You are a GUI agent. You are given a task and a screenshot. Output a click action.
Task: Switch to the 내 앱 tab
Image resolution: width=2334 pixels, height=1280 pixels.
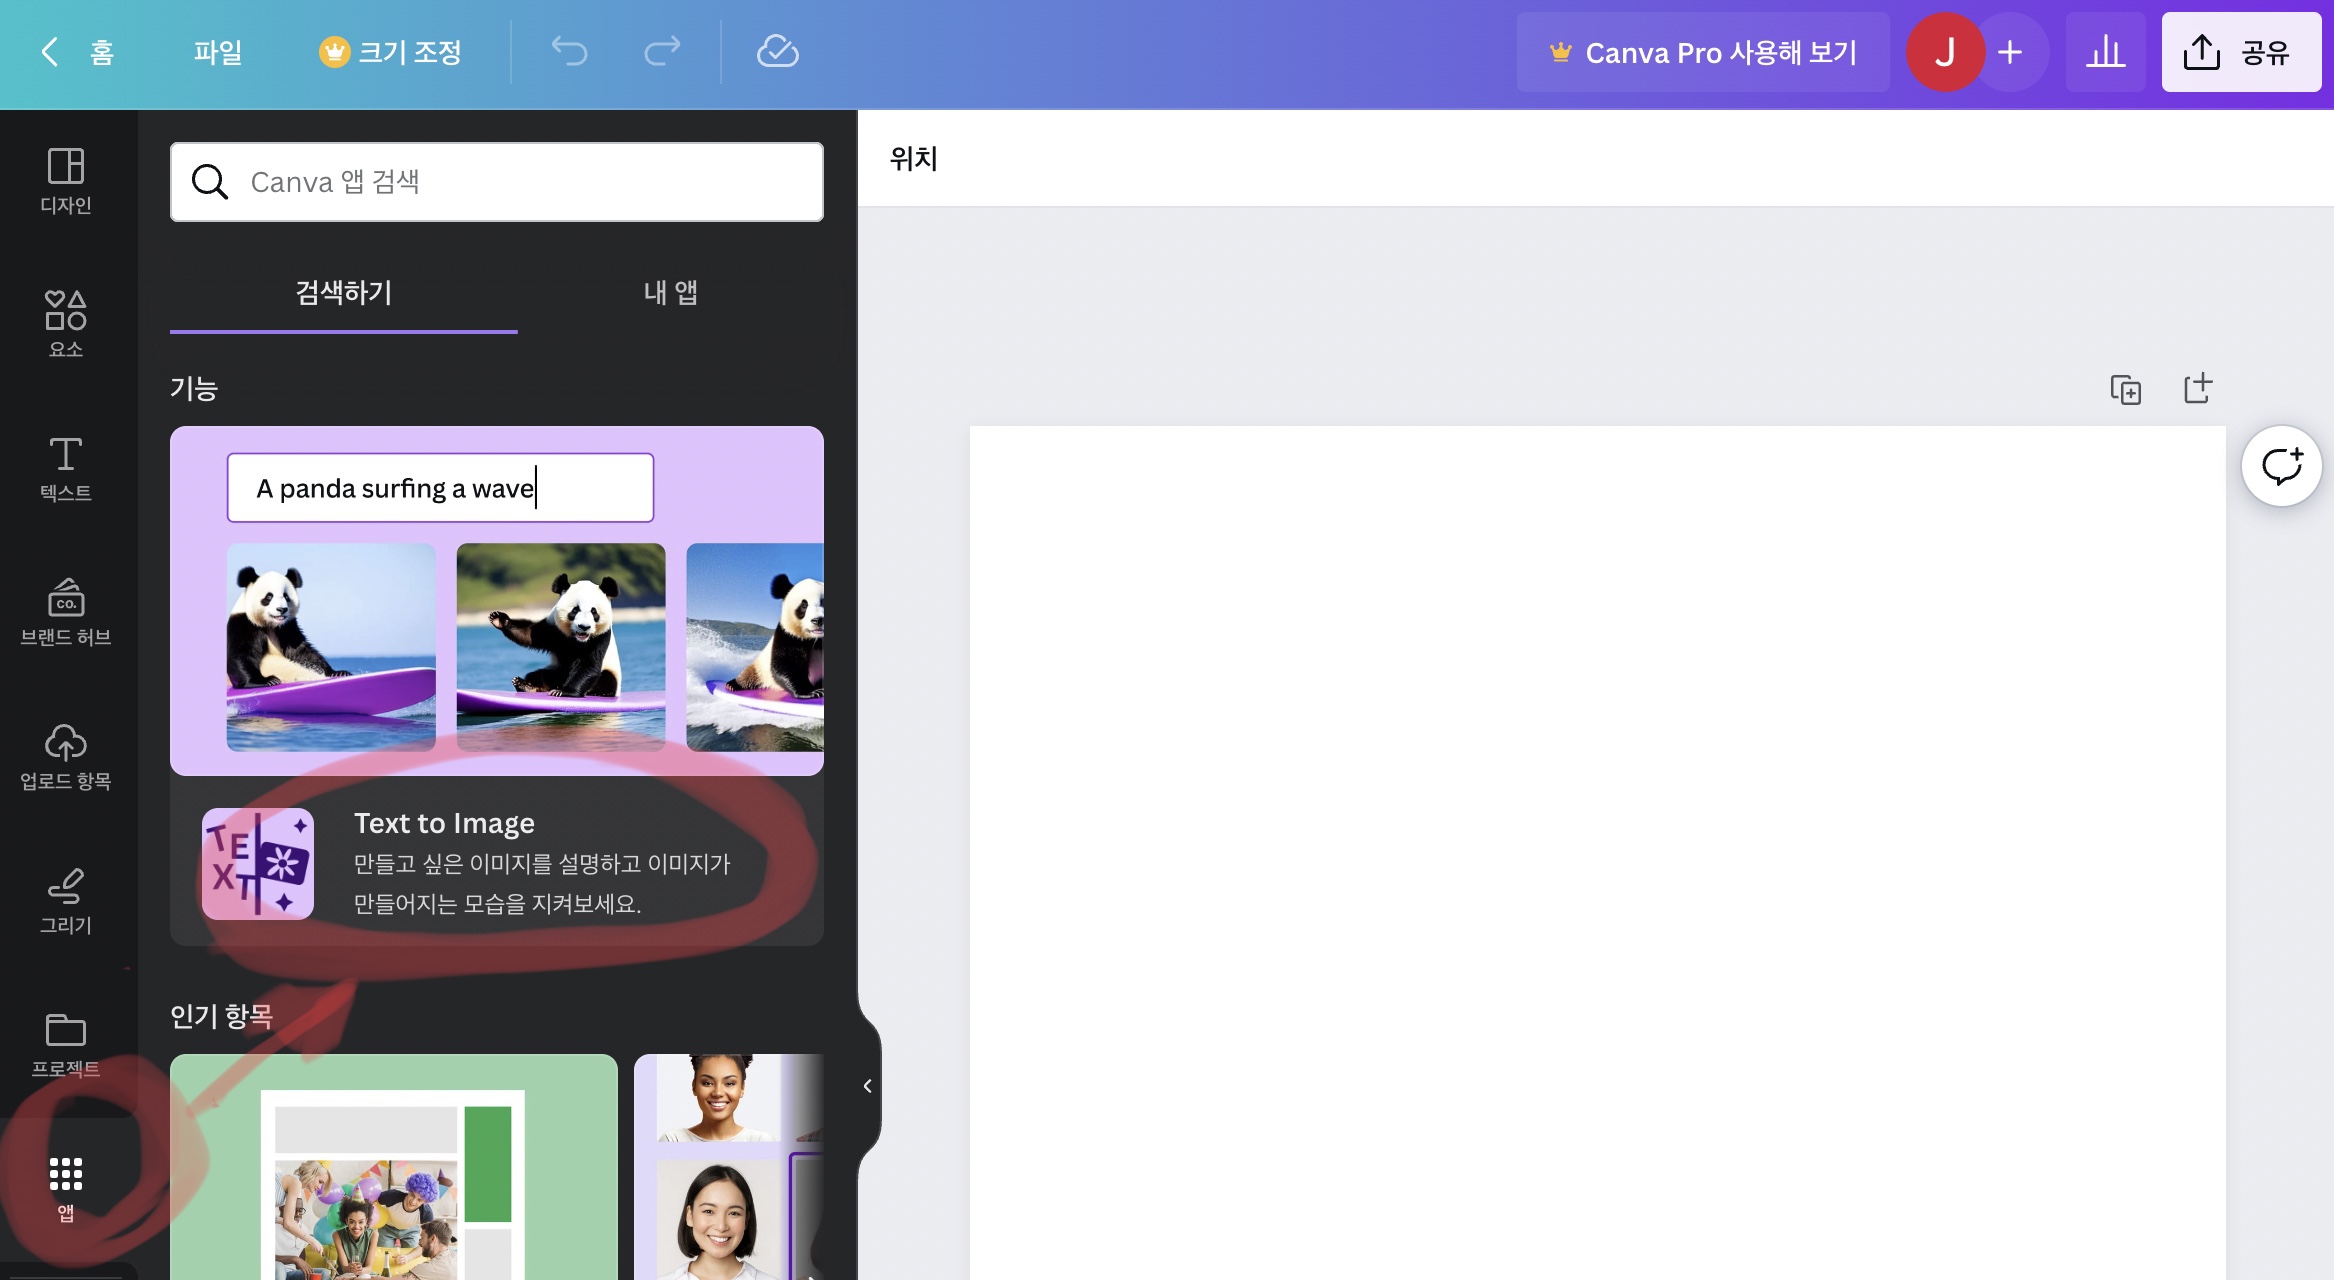(x=670, y=293)
